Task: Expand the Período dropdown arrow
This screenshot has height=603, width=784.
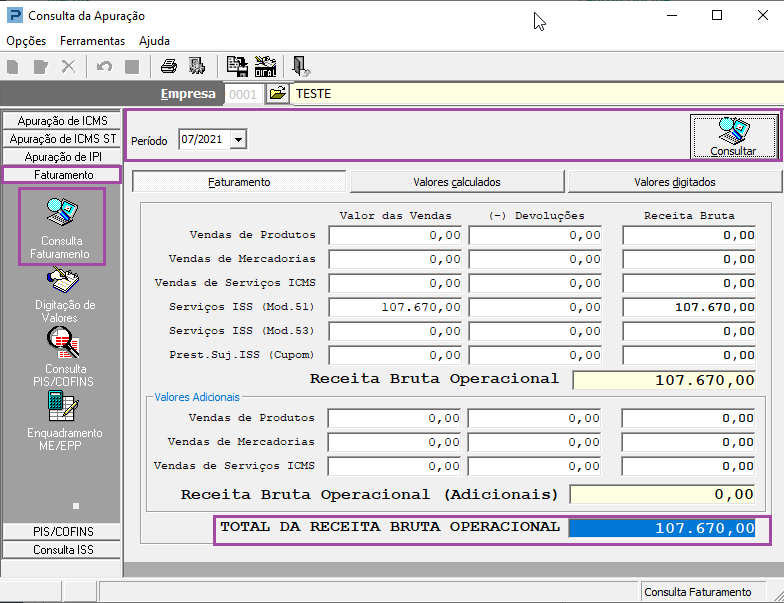Action: click(x=238, y=140)
